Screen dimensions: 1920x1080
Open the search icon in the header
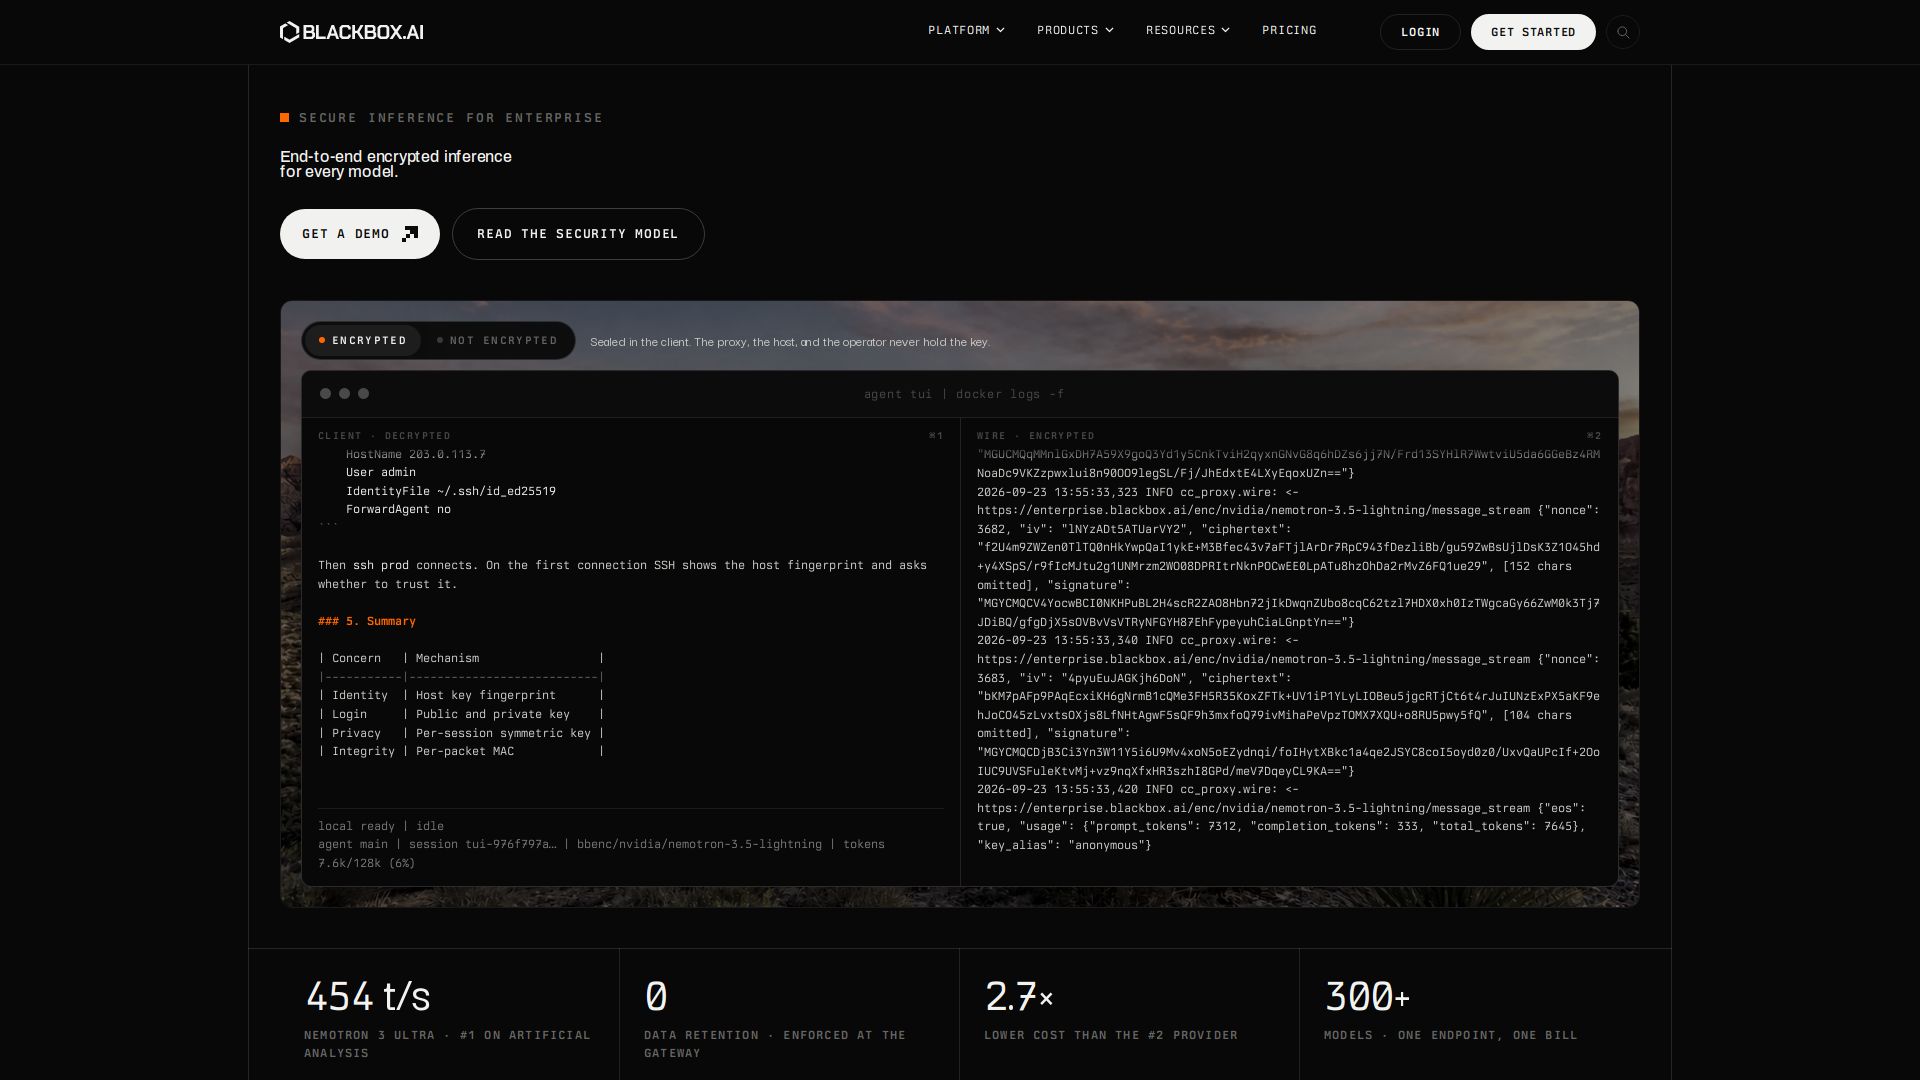tap(1622, 32)
